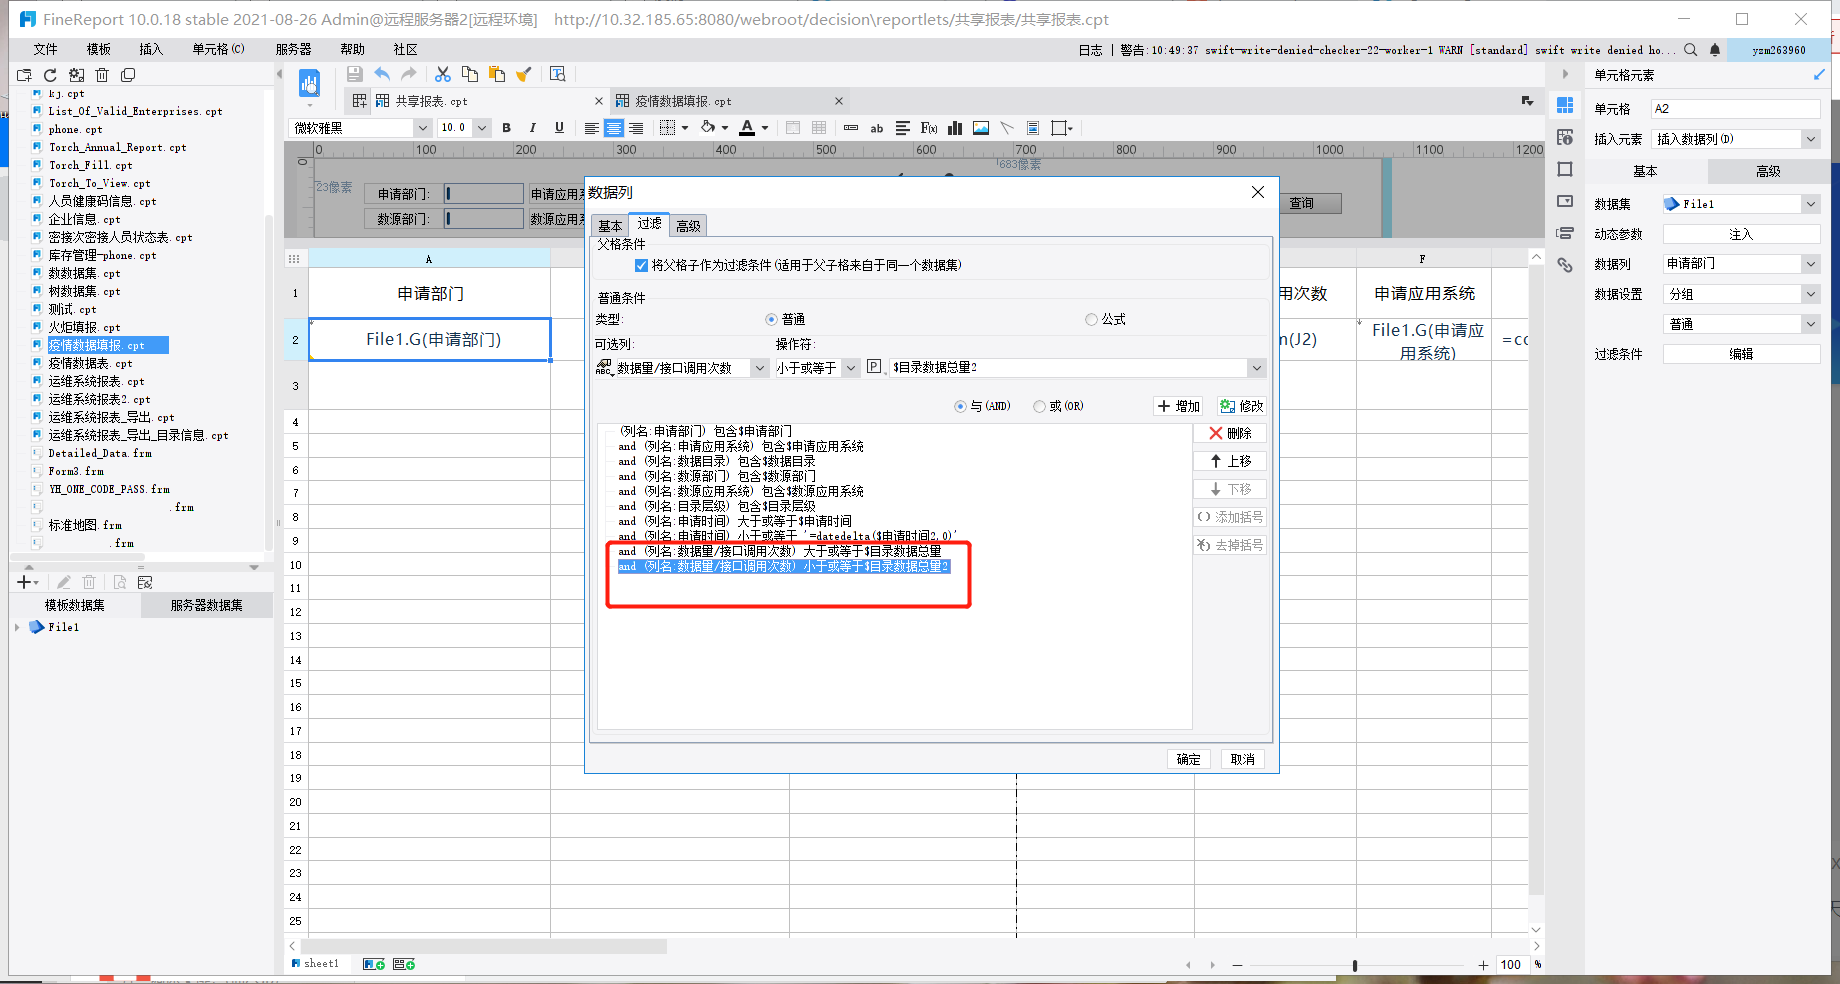Select the 公式 type radio button
Screen dimensions: 1840x984
1091,320
